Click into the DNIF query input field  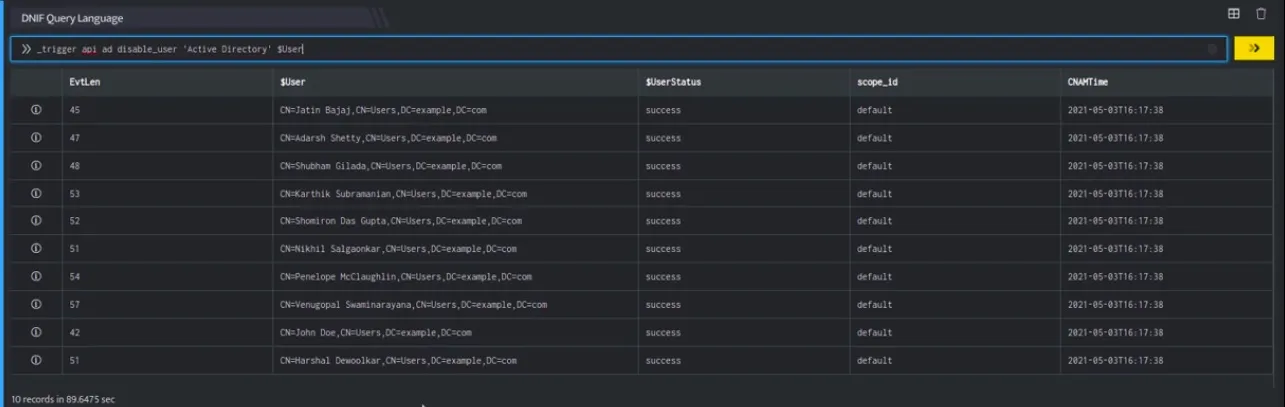point(618,49)
